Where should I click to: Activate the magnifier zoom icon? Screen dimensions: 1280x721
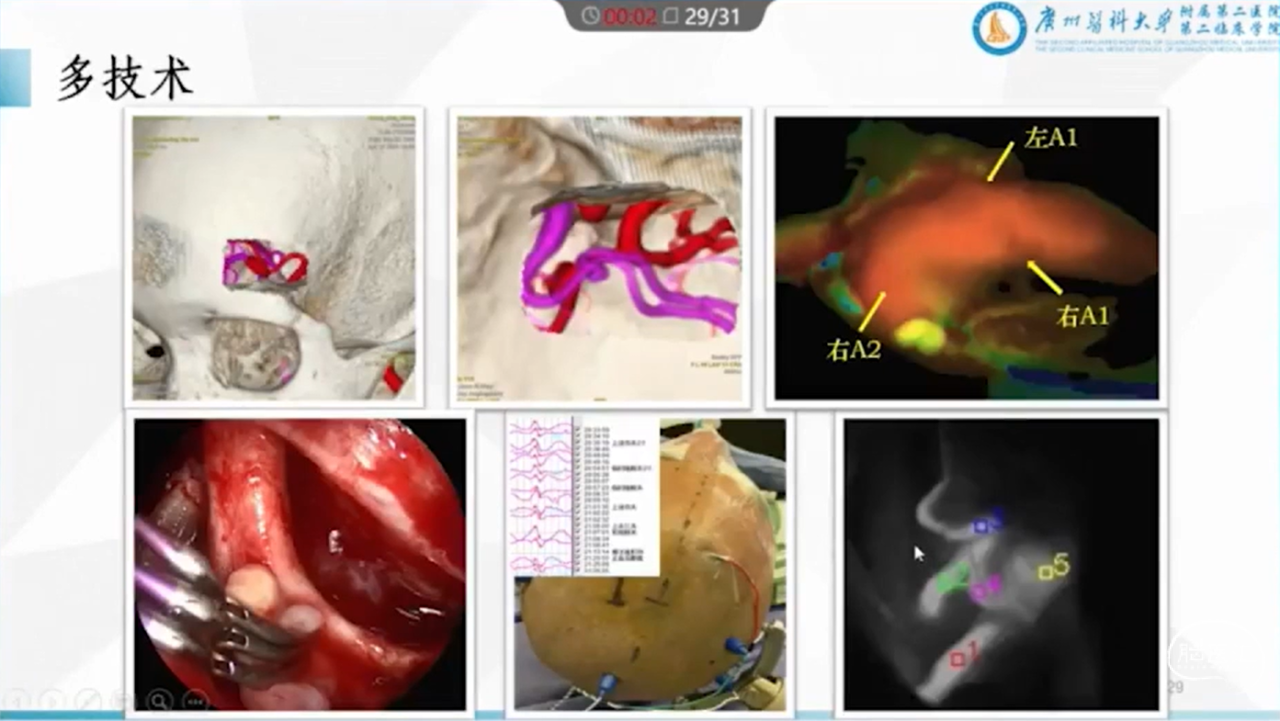point(159,700)
